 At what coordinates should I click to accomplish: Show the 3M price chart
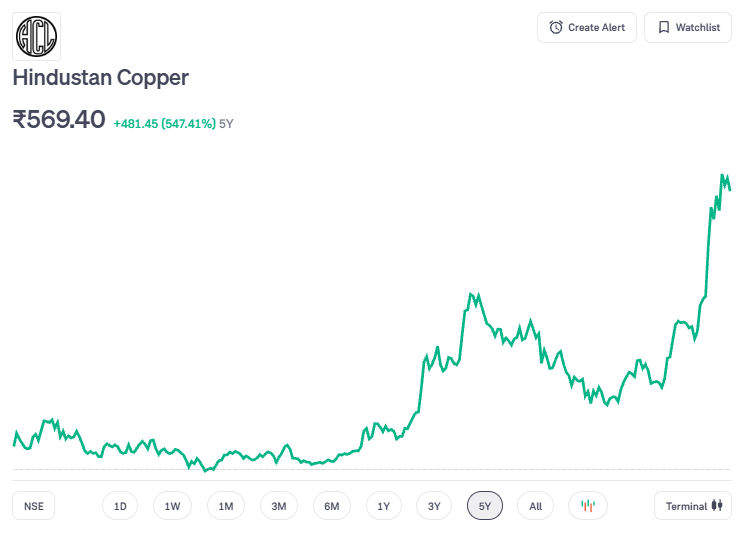(279, 506)
